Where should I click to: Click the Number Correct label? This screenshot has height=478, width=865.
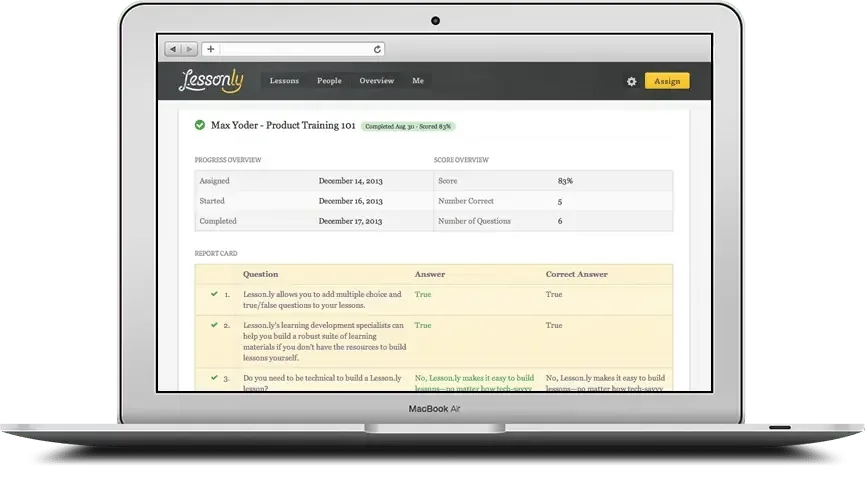tap(466, 201)
